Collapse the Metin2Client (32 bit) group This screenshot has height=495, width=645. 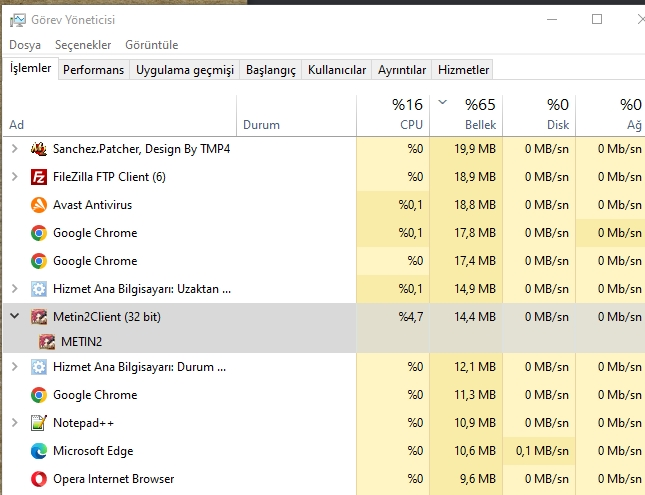(14, 316)
